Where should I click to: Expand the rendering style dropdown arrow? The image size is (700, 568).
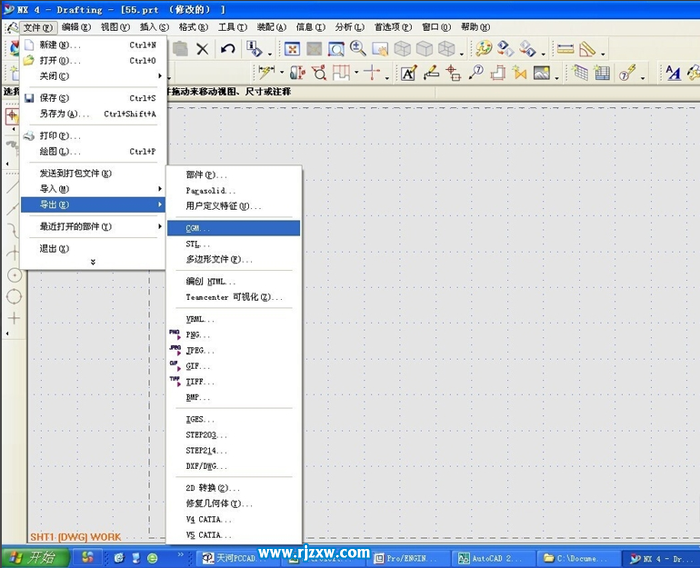tap(462, 54)
